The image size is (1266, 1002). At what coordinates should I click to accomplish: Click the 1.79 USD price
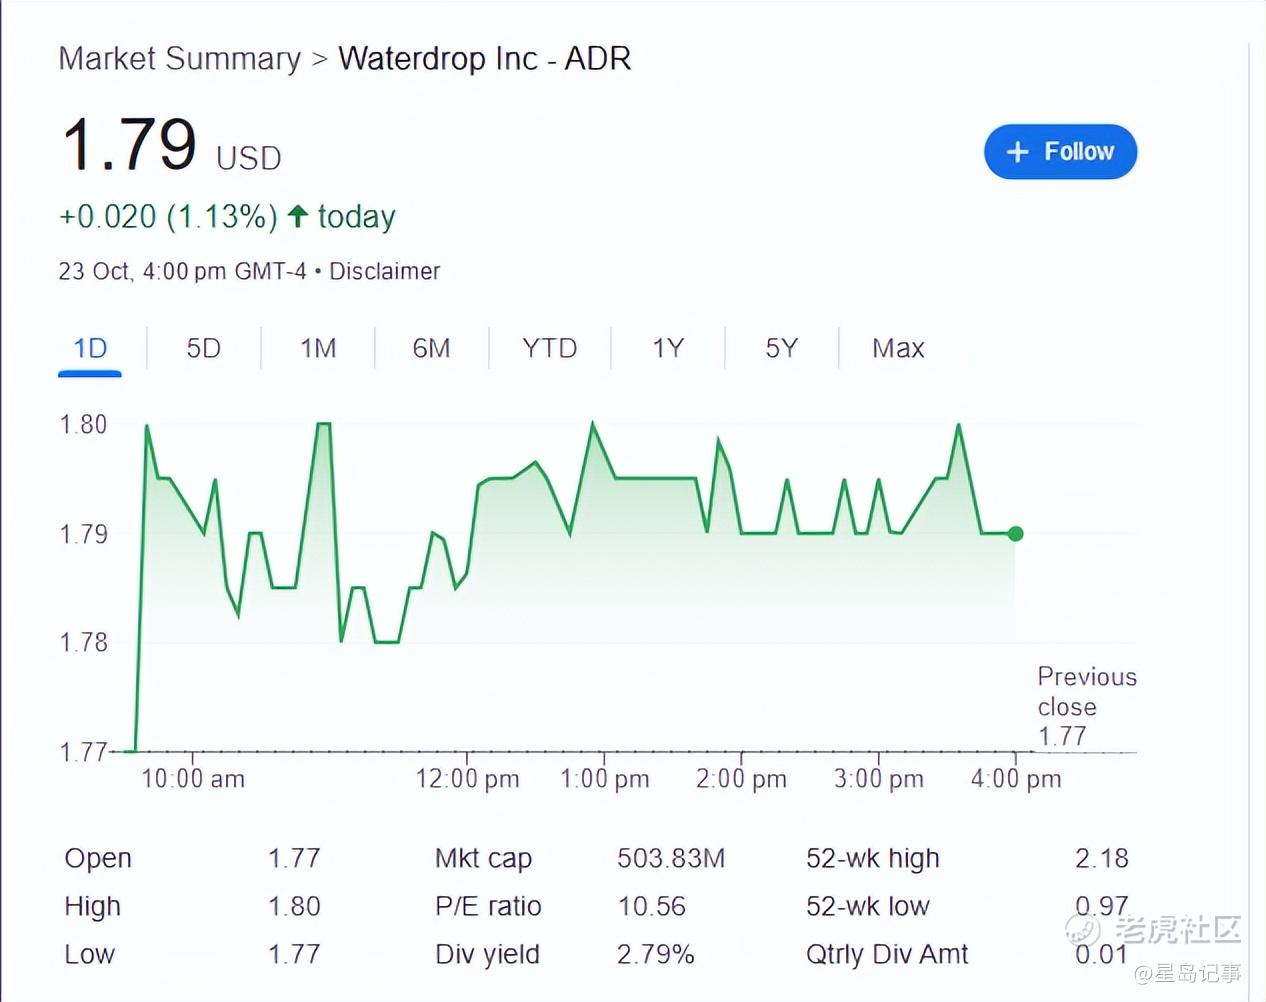tap(130, 146)
